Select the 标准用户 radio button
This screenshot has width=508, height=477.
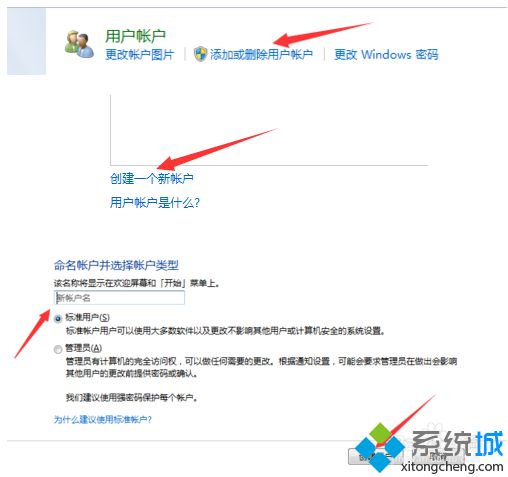58,319
